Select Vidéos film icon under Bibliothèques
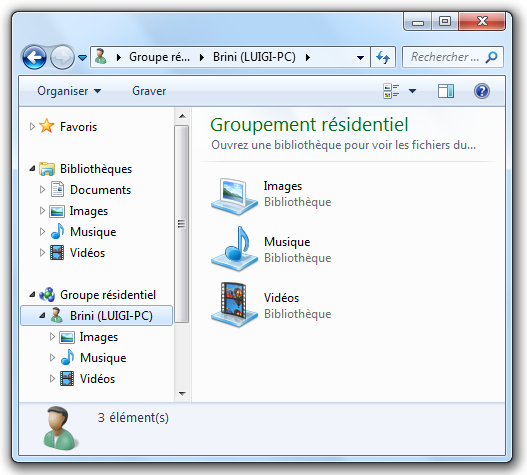 click(57, 252)
